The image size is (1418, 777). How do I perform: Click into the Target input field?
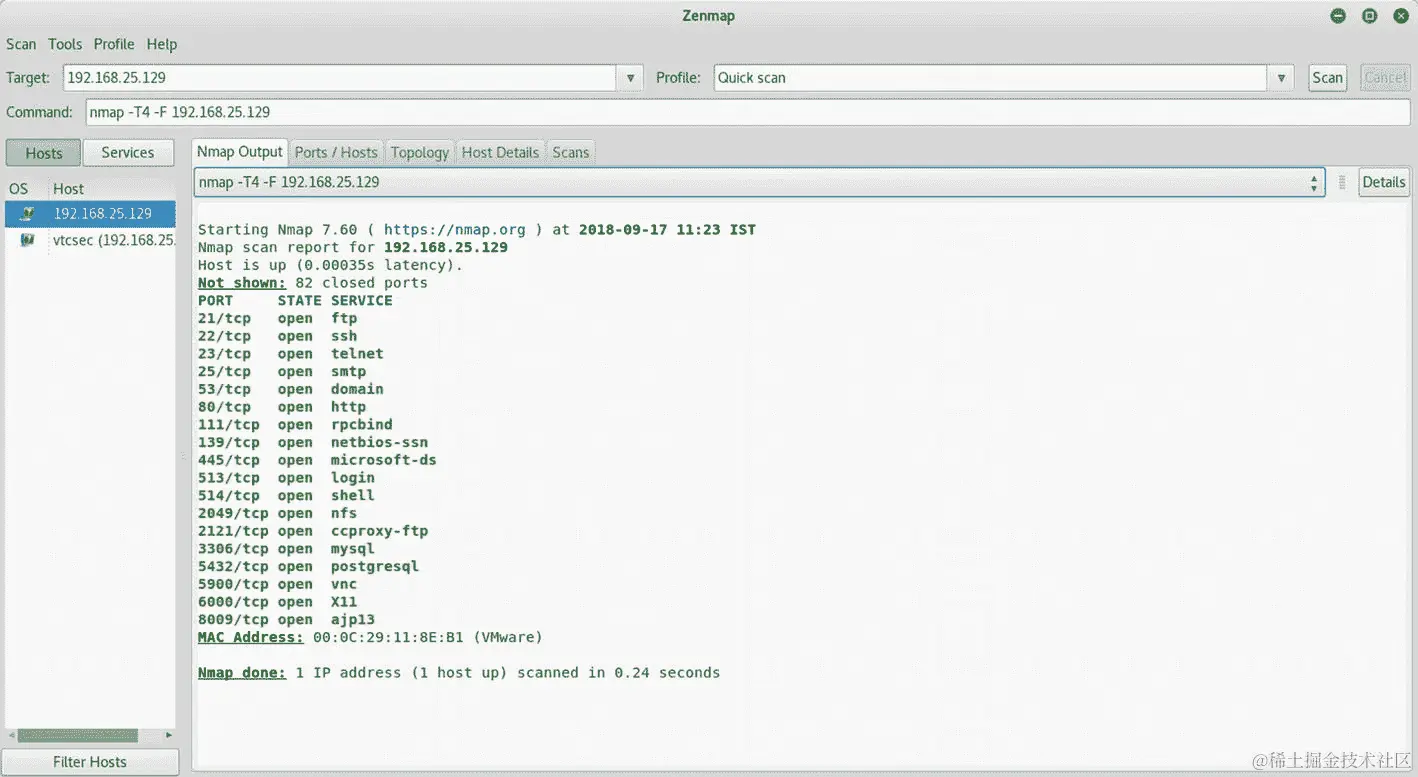tap(340, 78)
